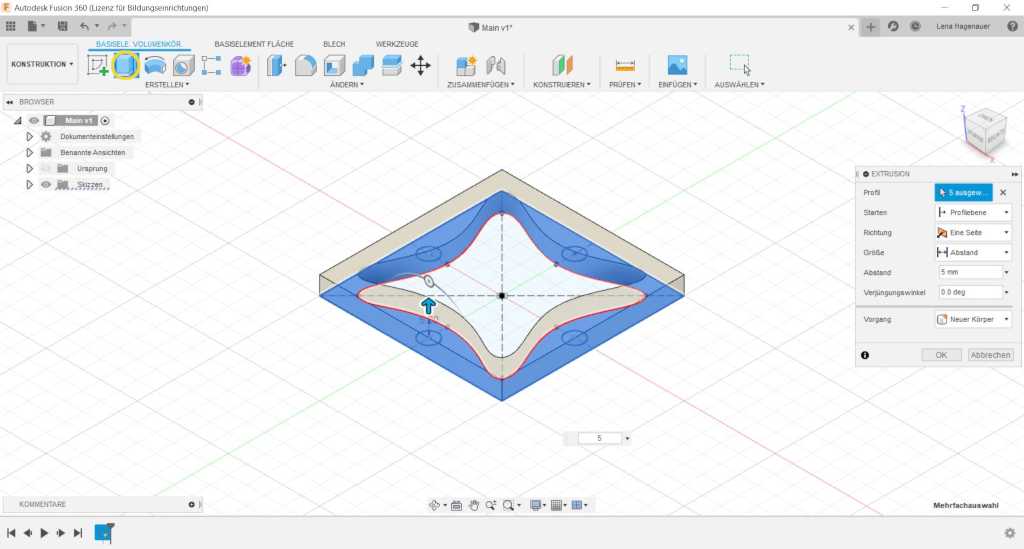Select the Offset Face tool

(x=392, y=65)
